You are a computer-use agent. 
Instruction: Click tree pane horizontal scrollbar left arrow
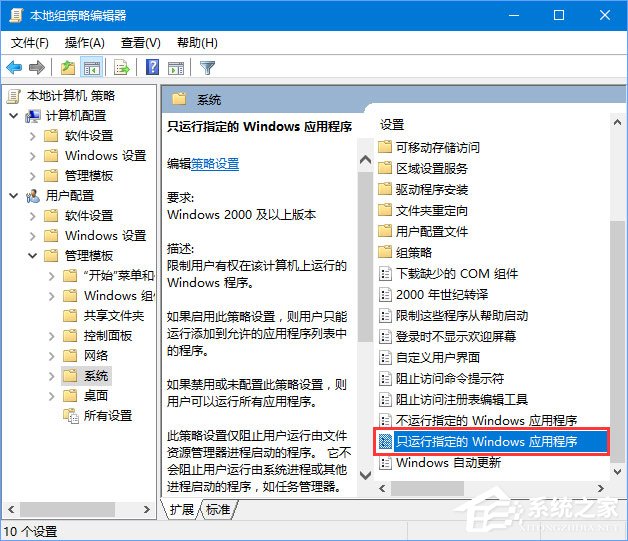click(12, 509)
